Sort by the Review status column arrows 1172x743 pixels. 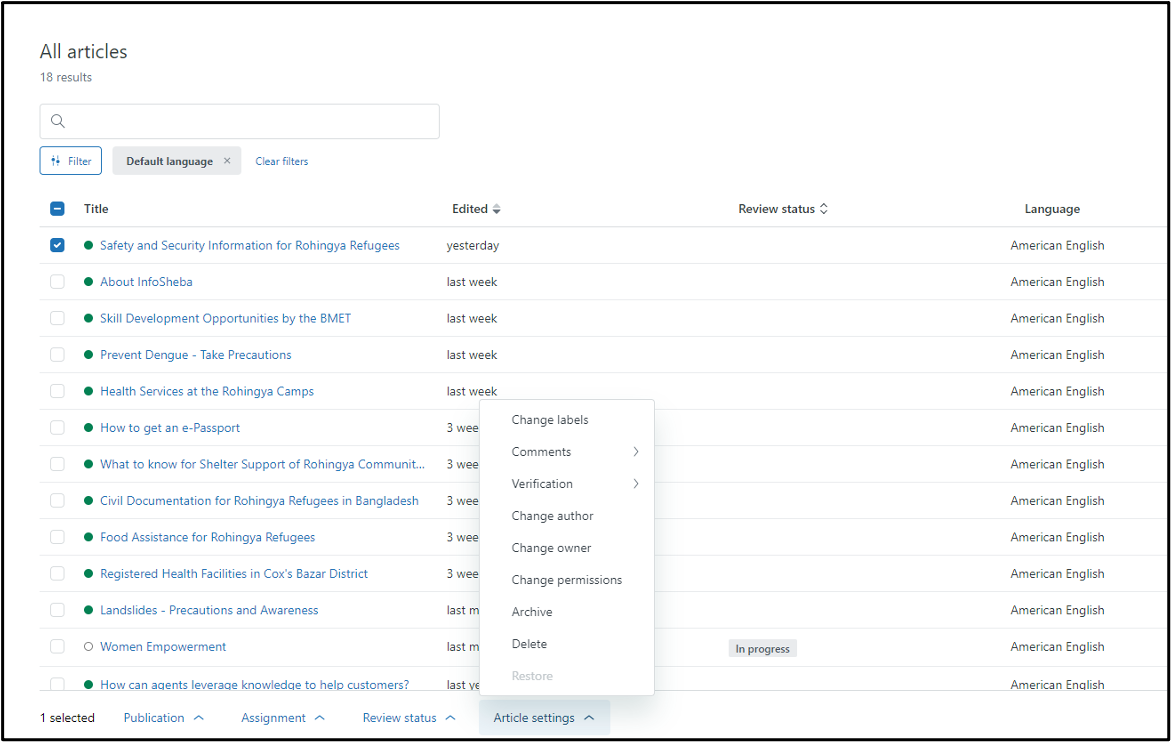click(x=824, y=209)
